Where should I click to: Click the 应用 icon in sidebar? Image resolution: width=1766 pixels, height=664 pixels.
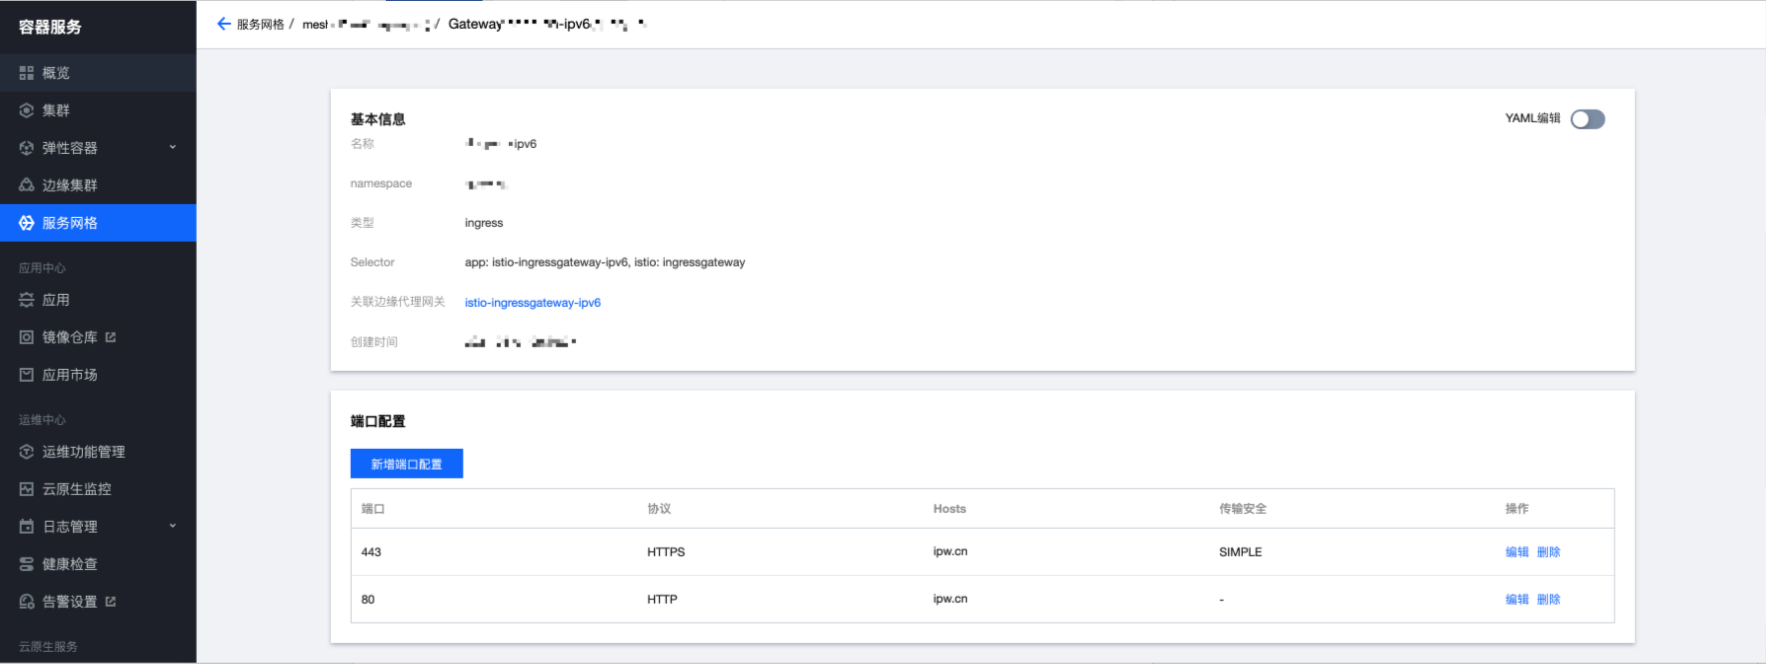[26, 300]
